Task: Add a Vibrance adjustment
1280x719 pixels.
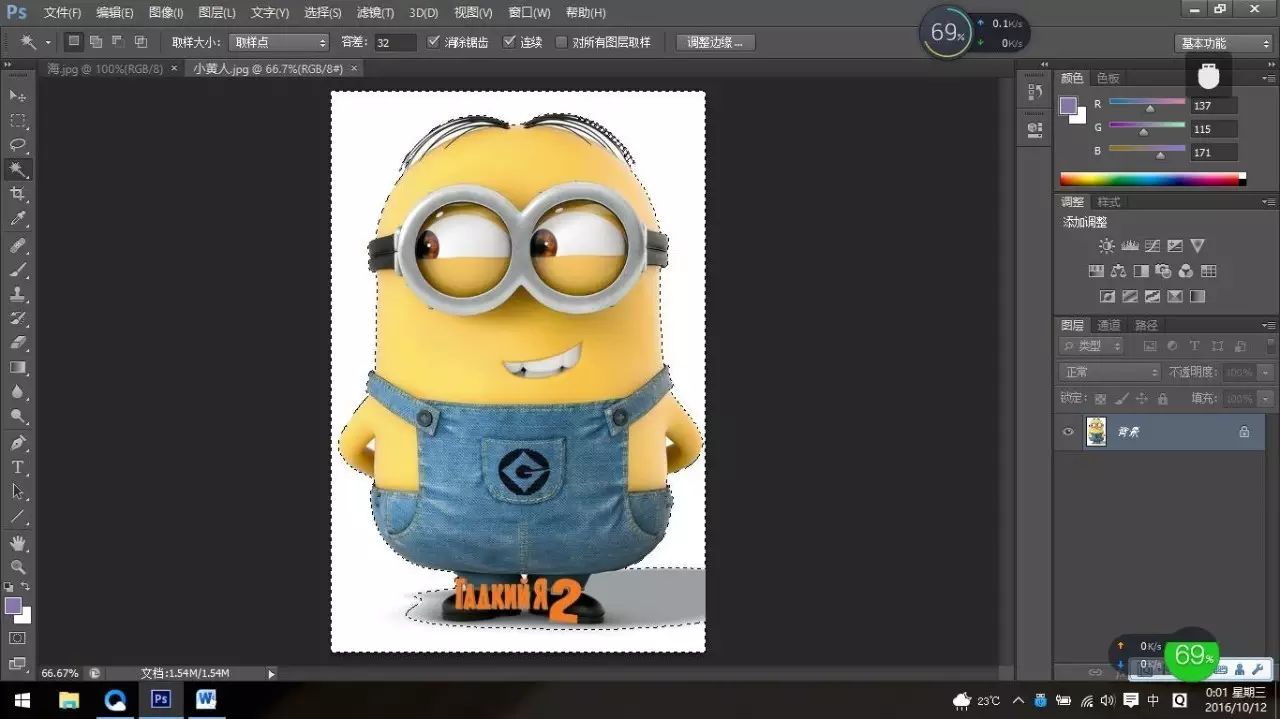Action: coord(1197,246)
